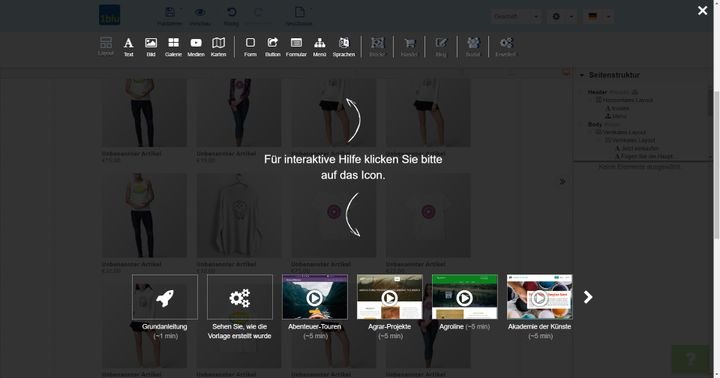Screen dimensions: 720x378
Task: Click the Grundanleitung label
Action: pyautogui.click(x=164, y=327)
